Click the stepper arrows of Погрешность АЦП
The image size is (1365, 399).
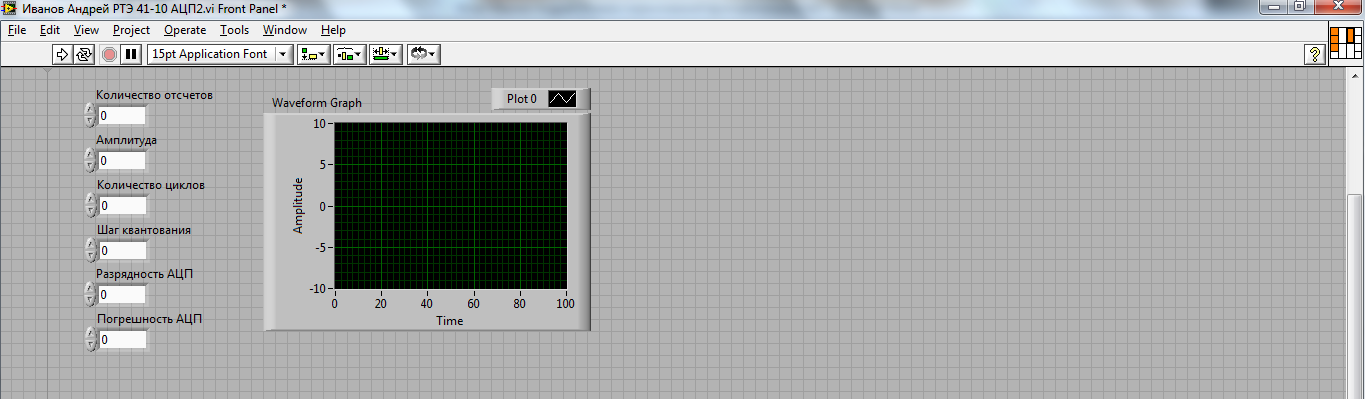(91, 340)
